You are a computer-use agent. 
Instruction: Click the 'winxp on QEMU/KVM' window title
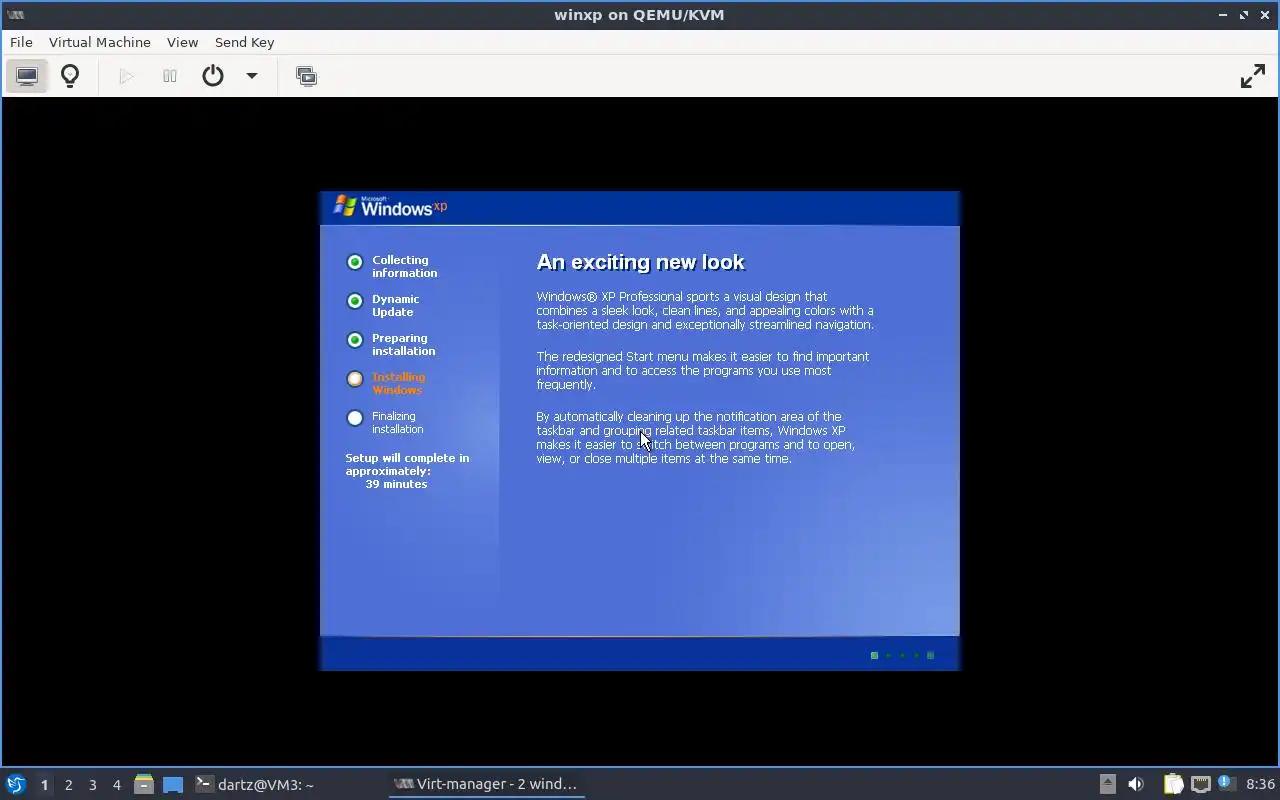click(640, 15)
